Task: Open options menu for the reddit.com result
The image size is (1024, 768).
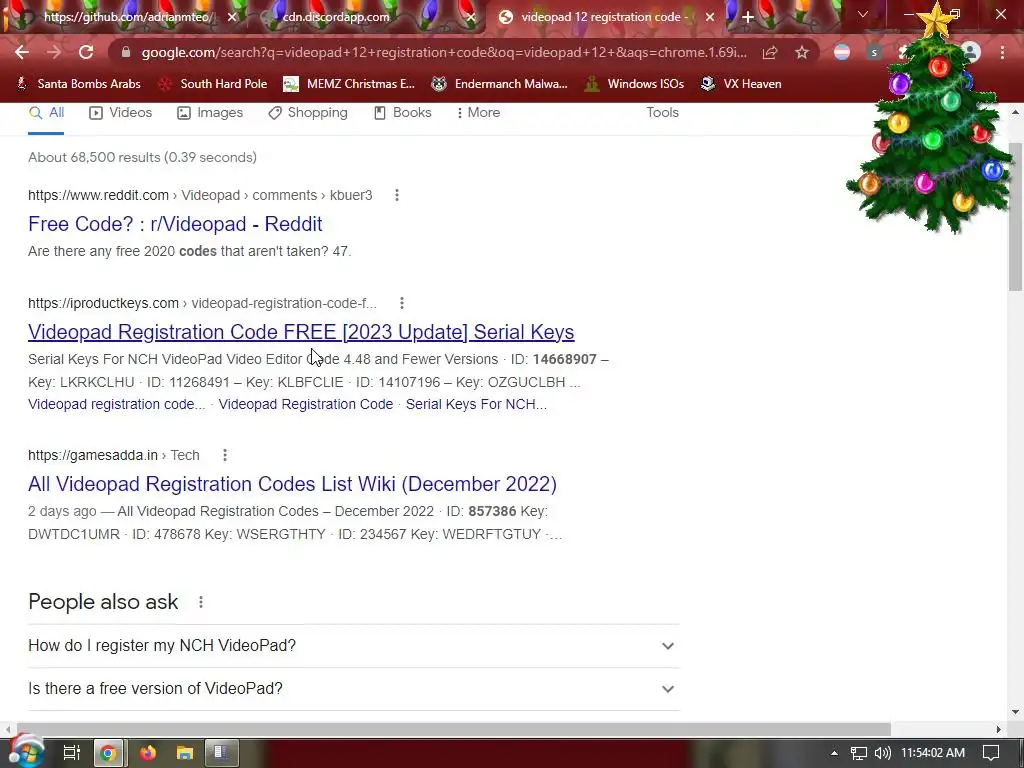Action: pos(396,195)
